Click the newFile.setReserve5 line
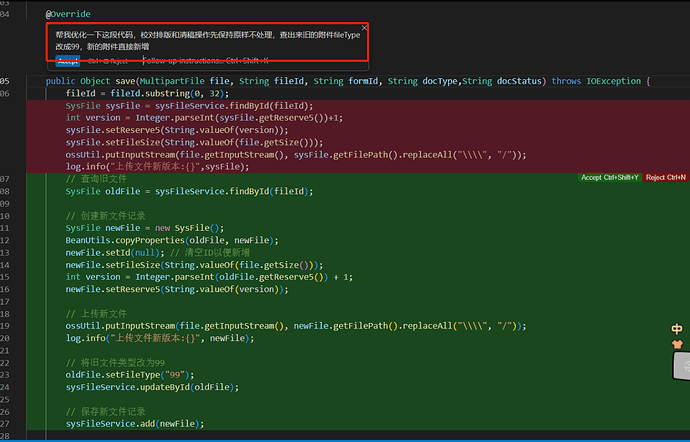The image size is (690, 442). [177, 289]
